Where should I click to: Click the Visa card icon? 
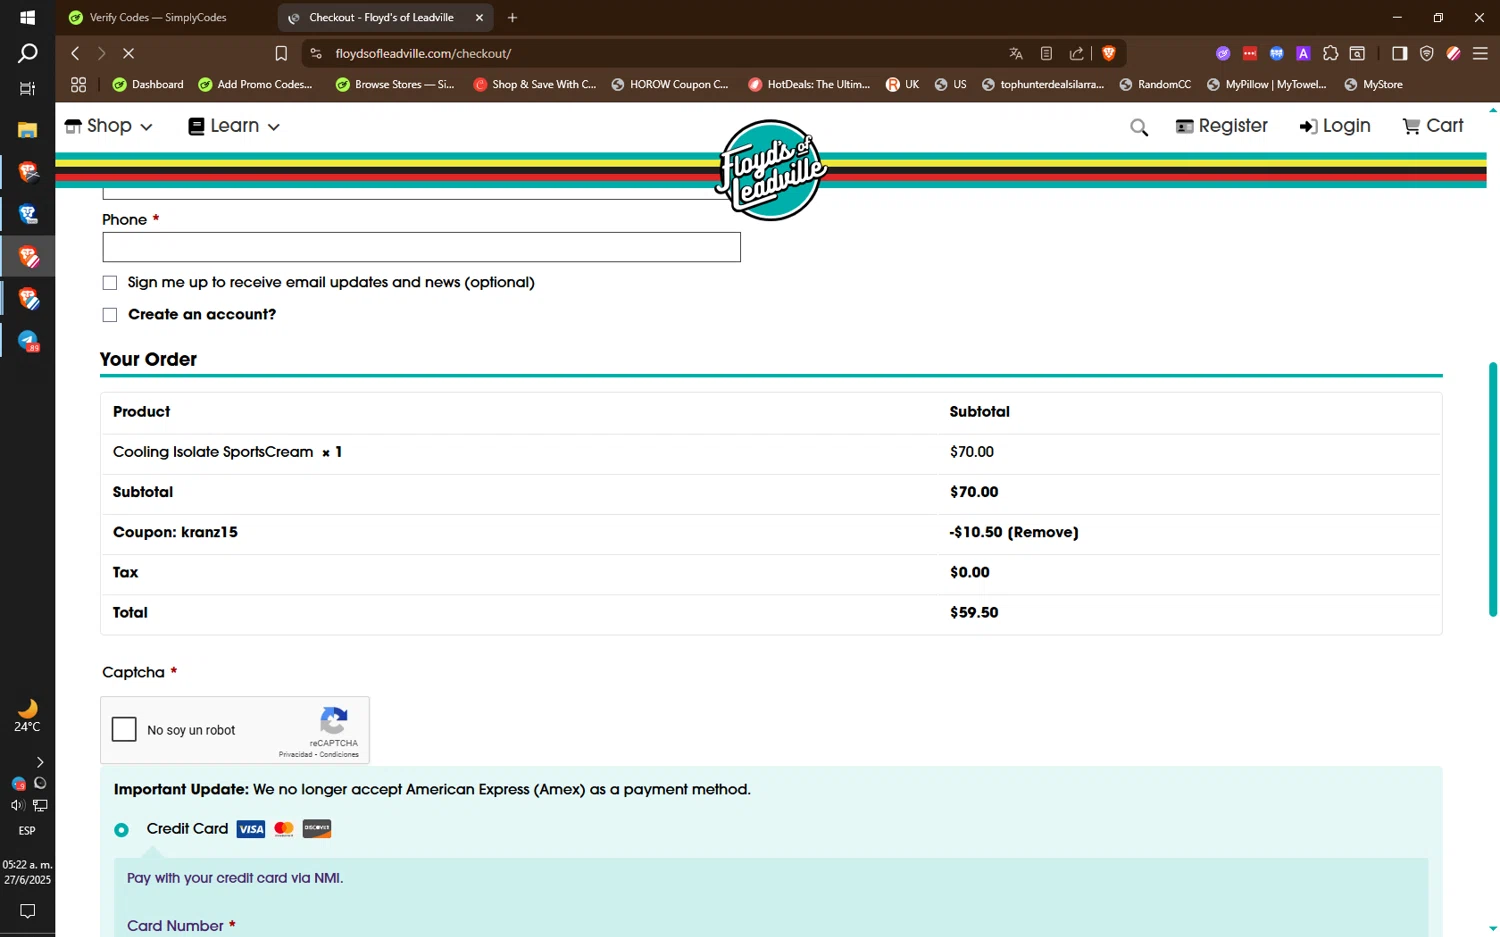[251, 829]
